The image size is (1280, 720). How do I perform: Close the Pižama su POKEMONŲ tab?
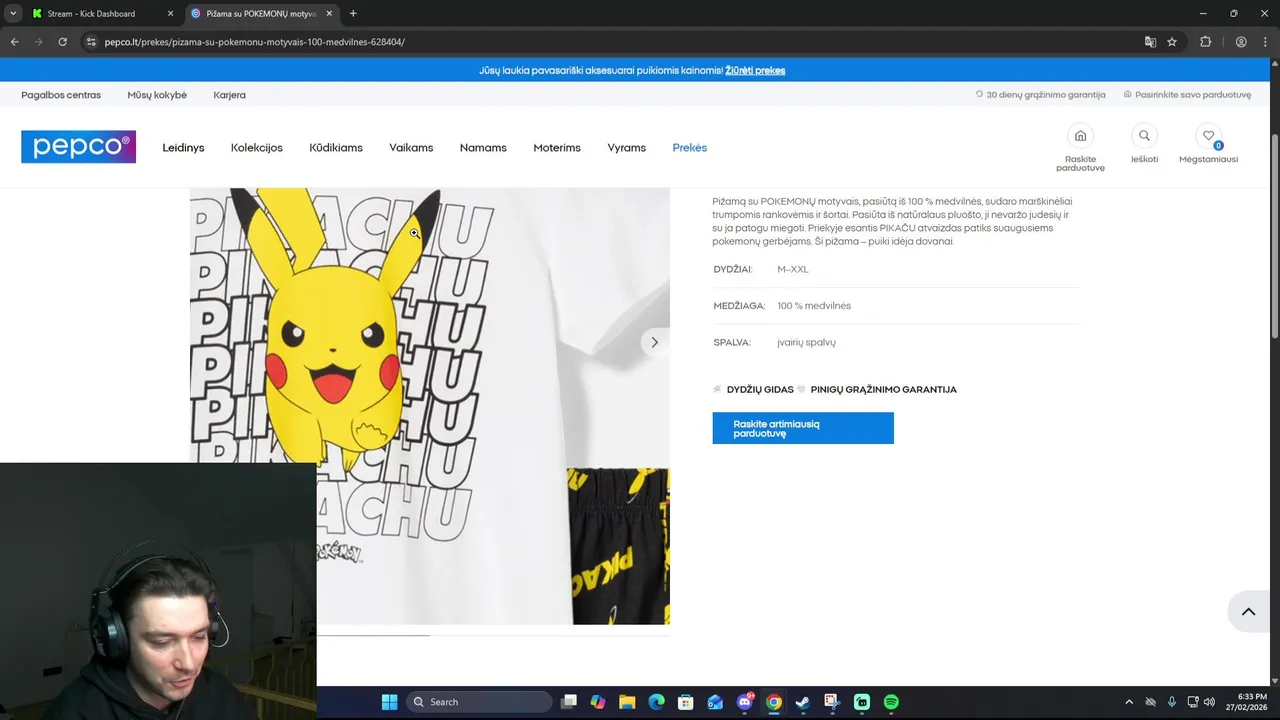[x=329, y=14]
